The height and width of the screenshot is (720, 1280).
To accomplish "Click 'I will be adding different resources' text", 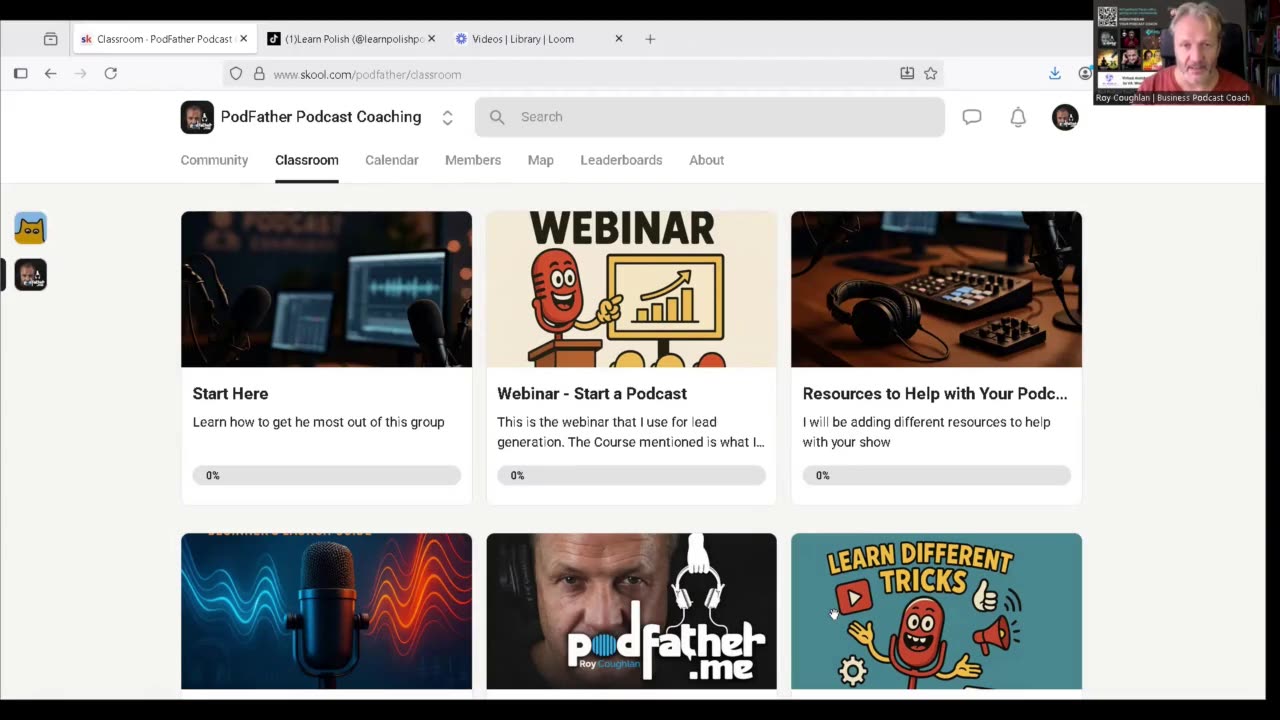I will coord(926,432).
